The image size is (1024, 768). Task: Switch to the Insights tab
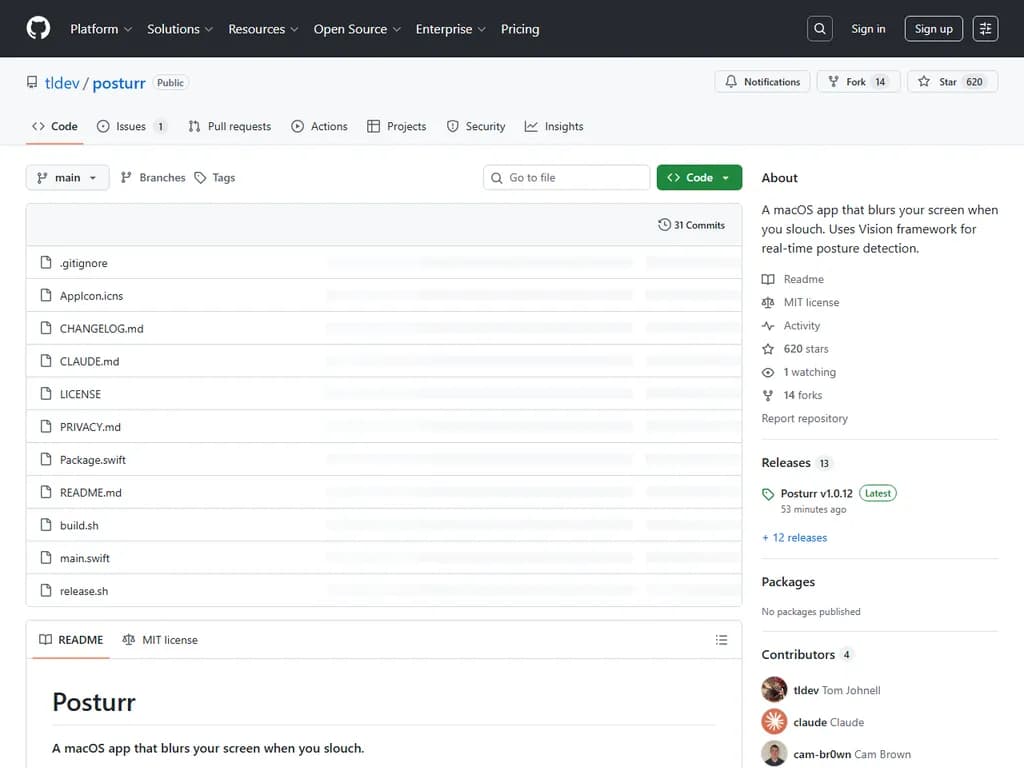(x=553, y=126)
